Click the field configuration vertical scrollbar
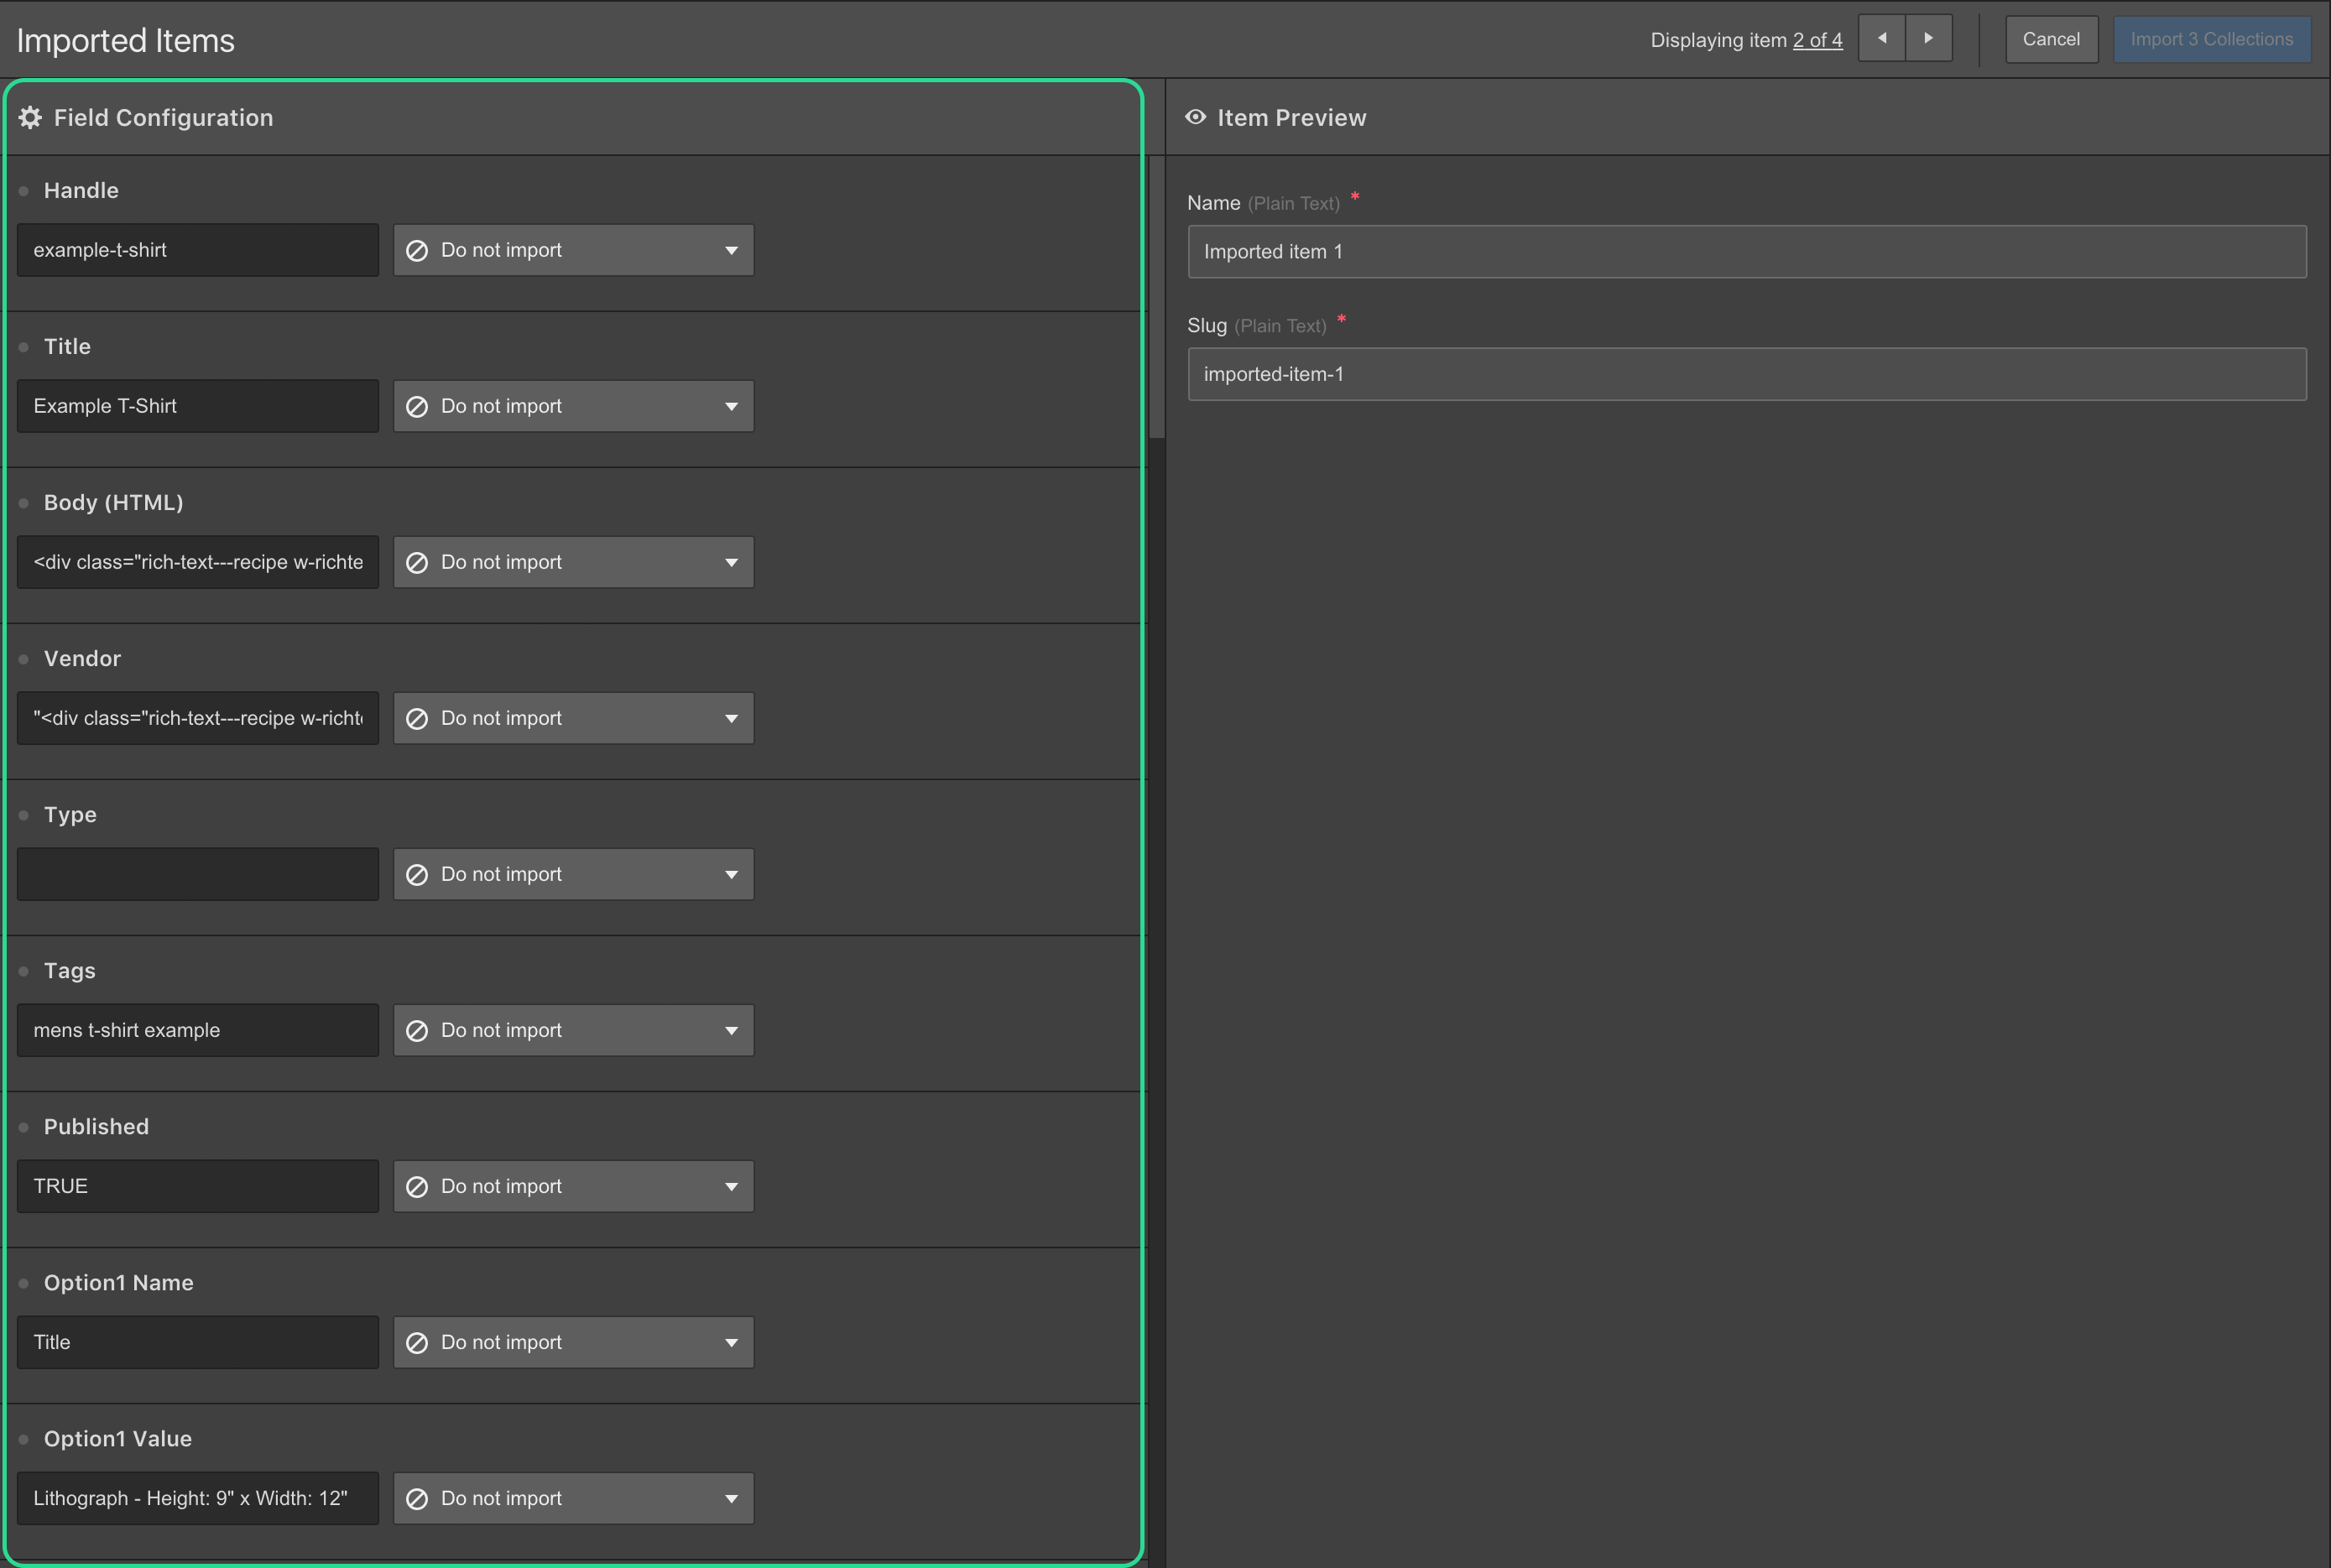The height and width of the screenshot is (1568, 2331). pos(1157,298)
